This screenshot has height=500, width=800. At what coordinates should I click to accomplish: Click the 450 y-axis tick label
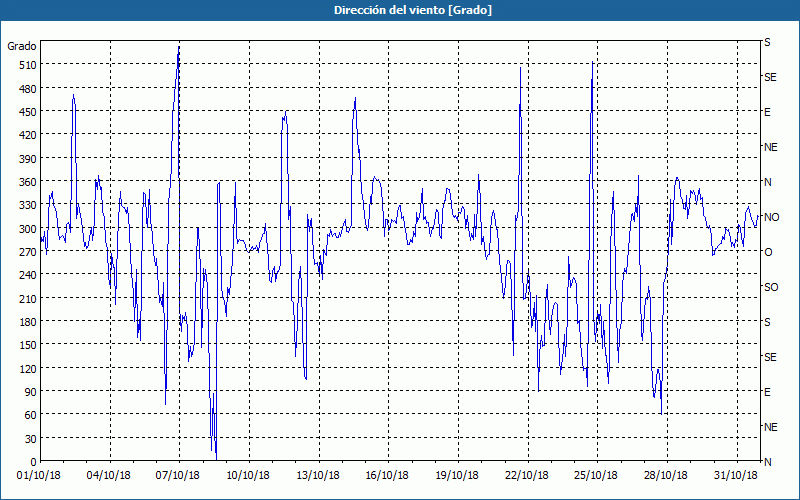click(27, 112)
